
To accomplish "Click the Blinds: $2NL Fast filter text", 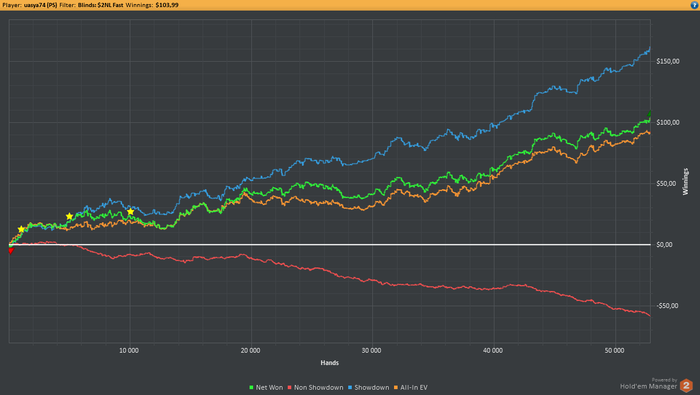I will click(100, 5).
